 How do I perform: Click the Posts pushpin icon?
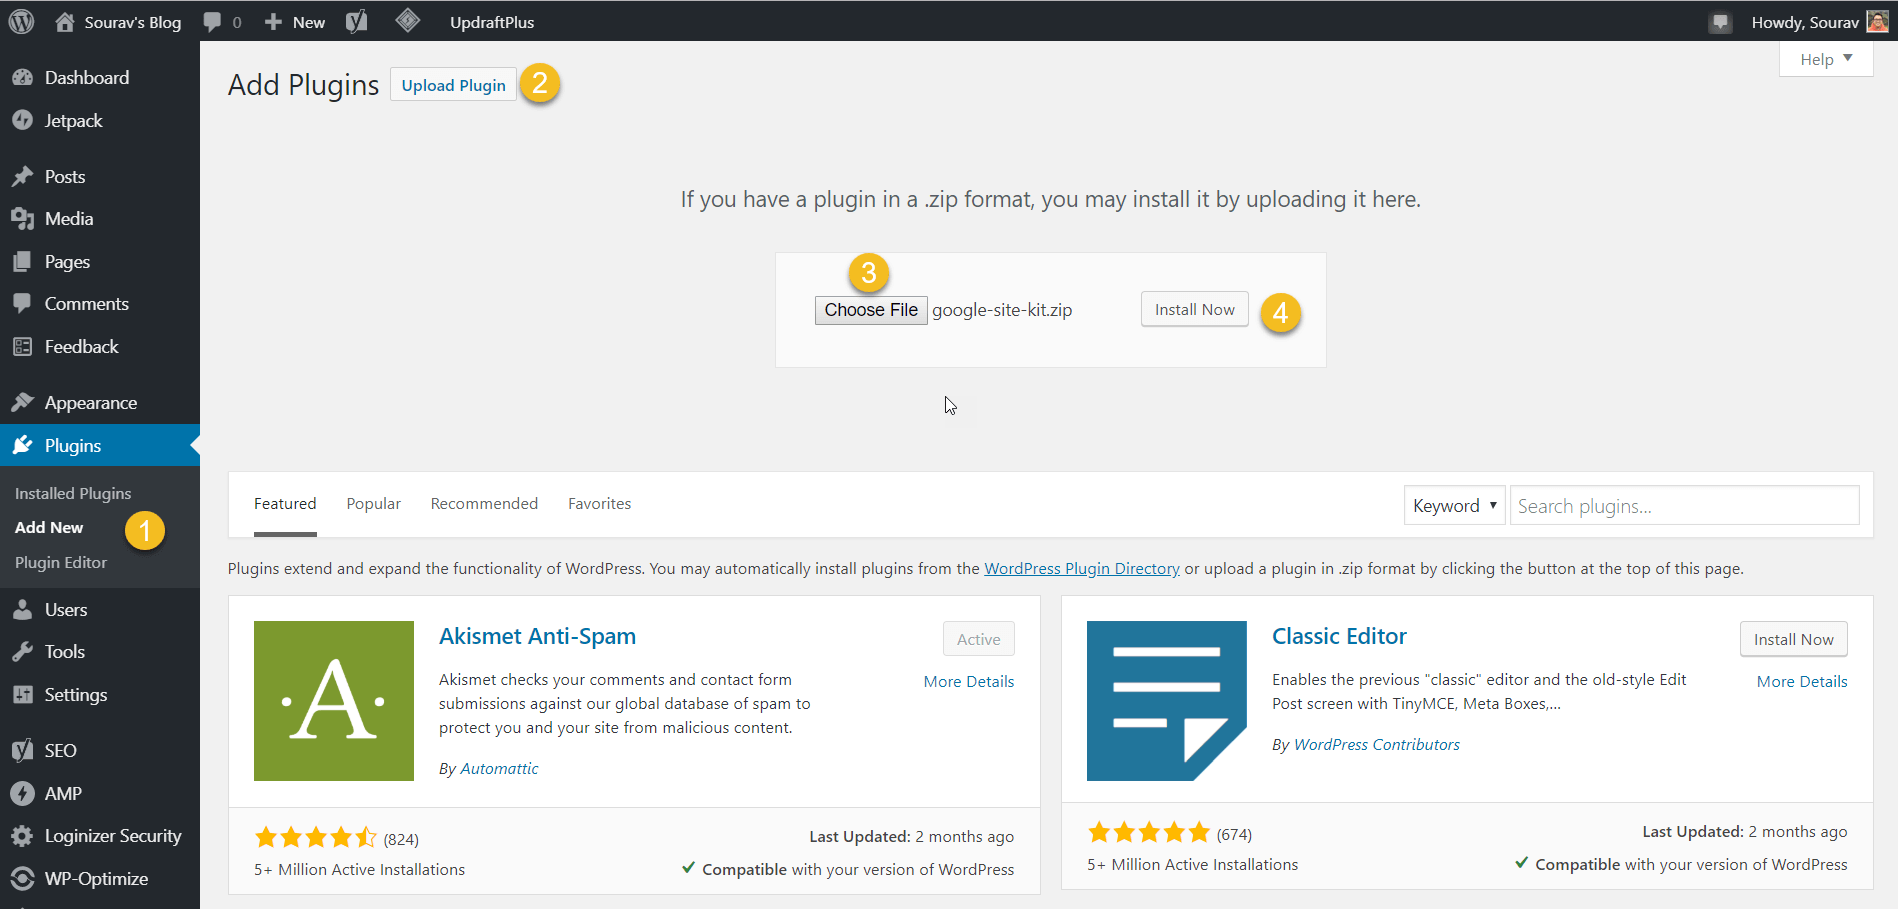coord(23,177)
